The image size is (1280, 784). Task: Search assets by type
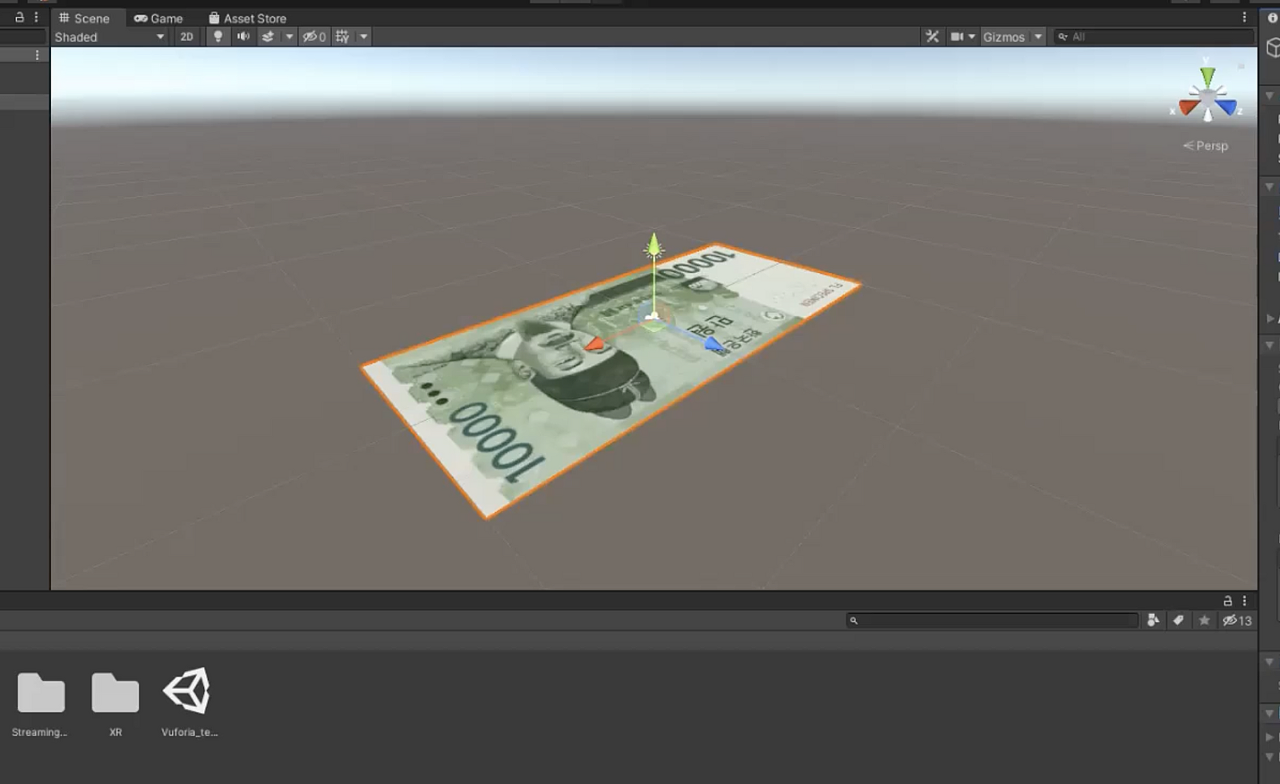click(1153, 621)
